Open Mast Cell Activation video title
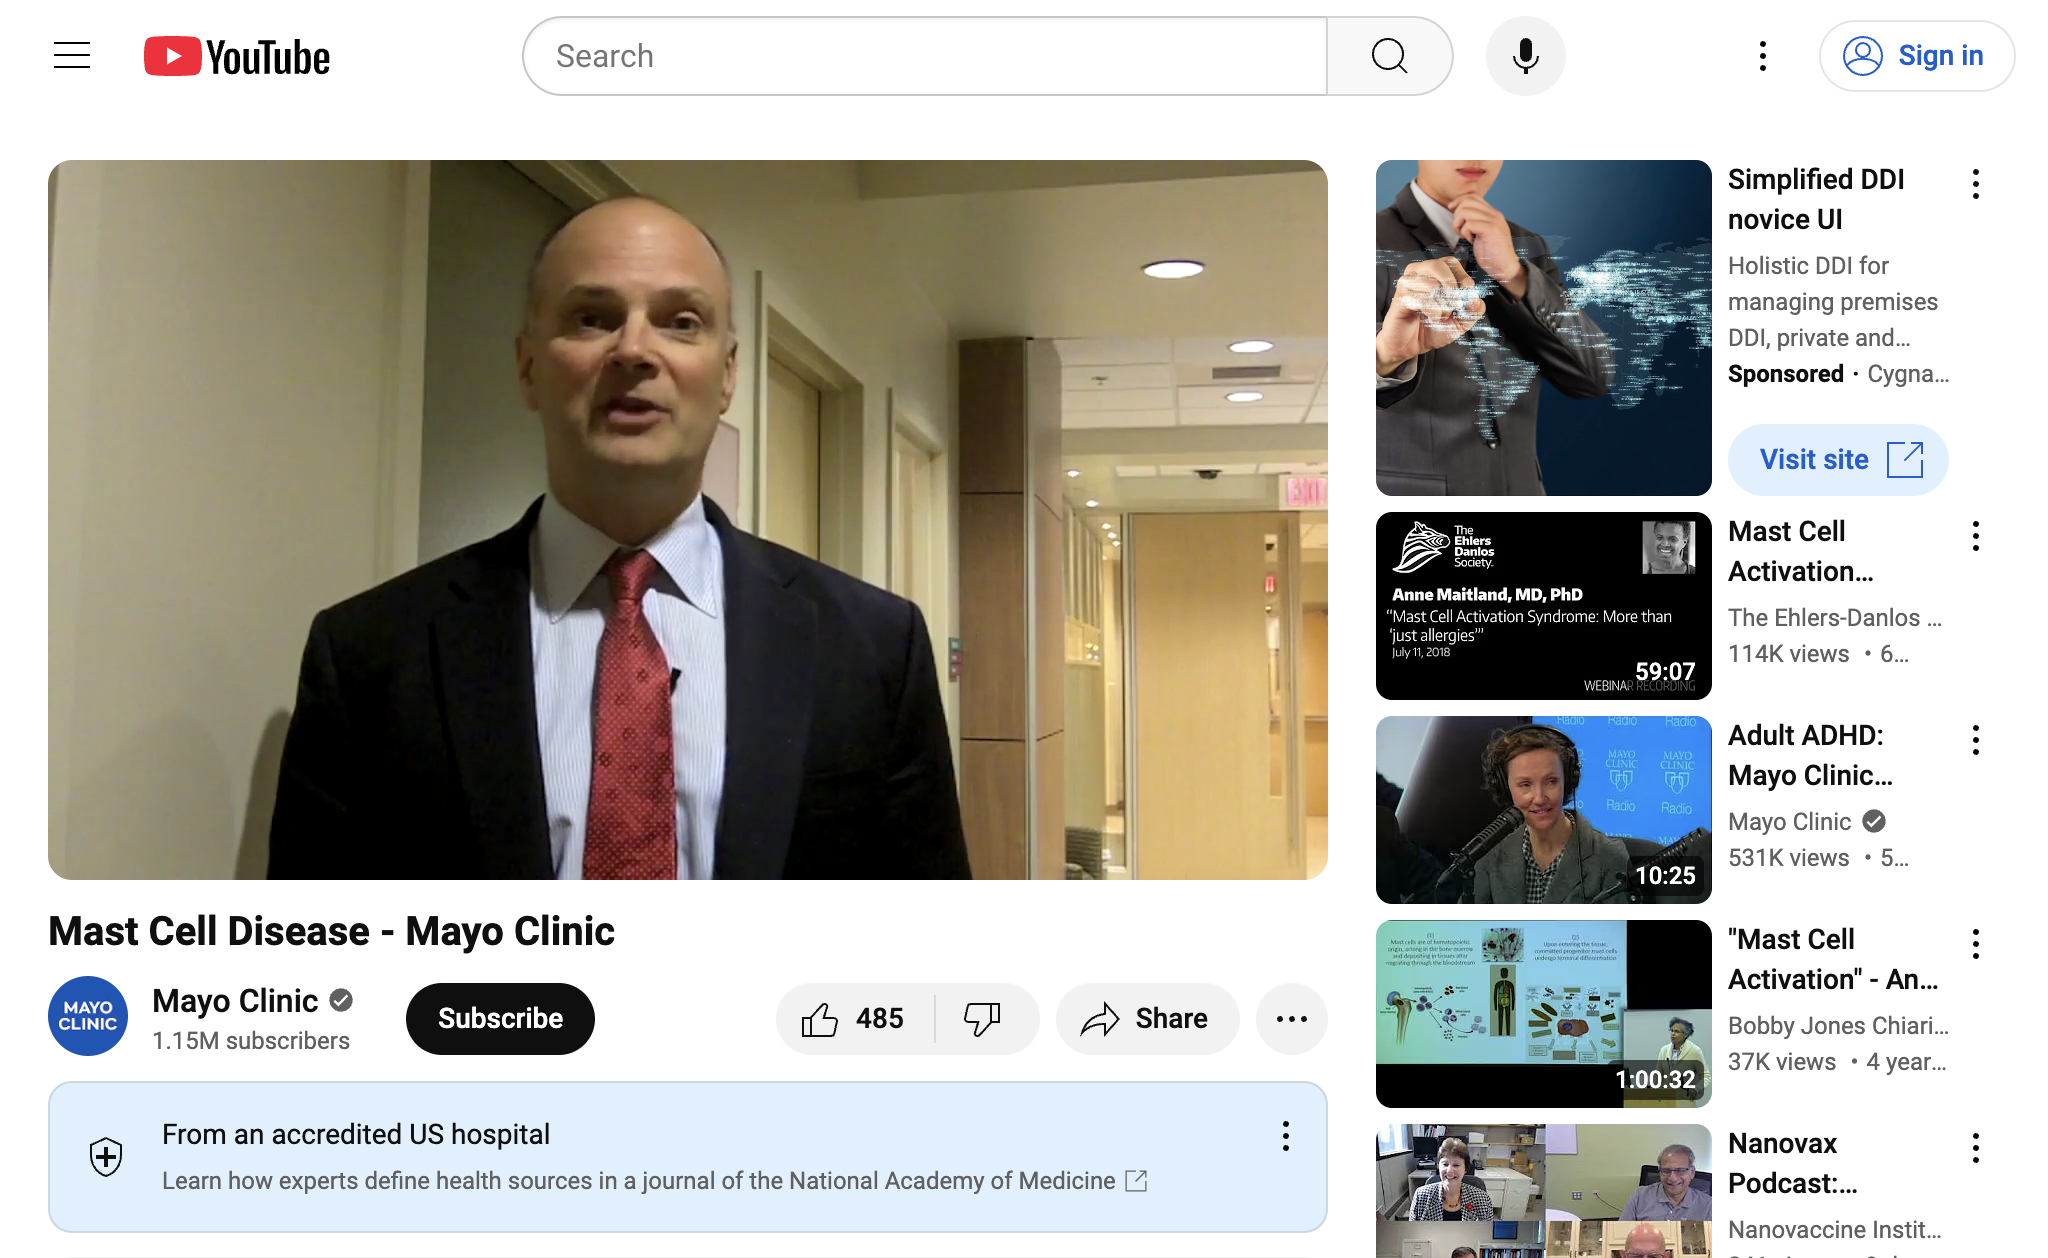 click(1801, 551)
